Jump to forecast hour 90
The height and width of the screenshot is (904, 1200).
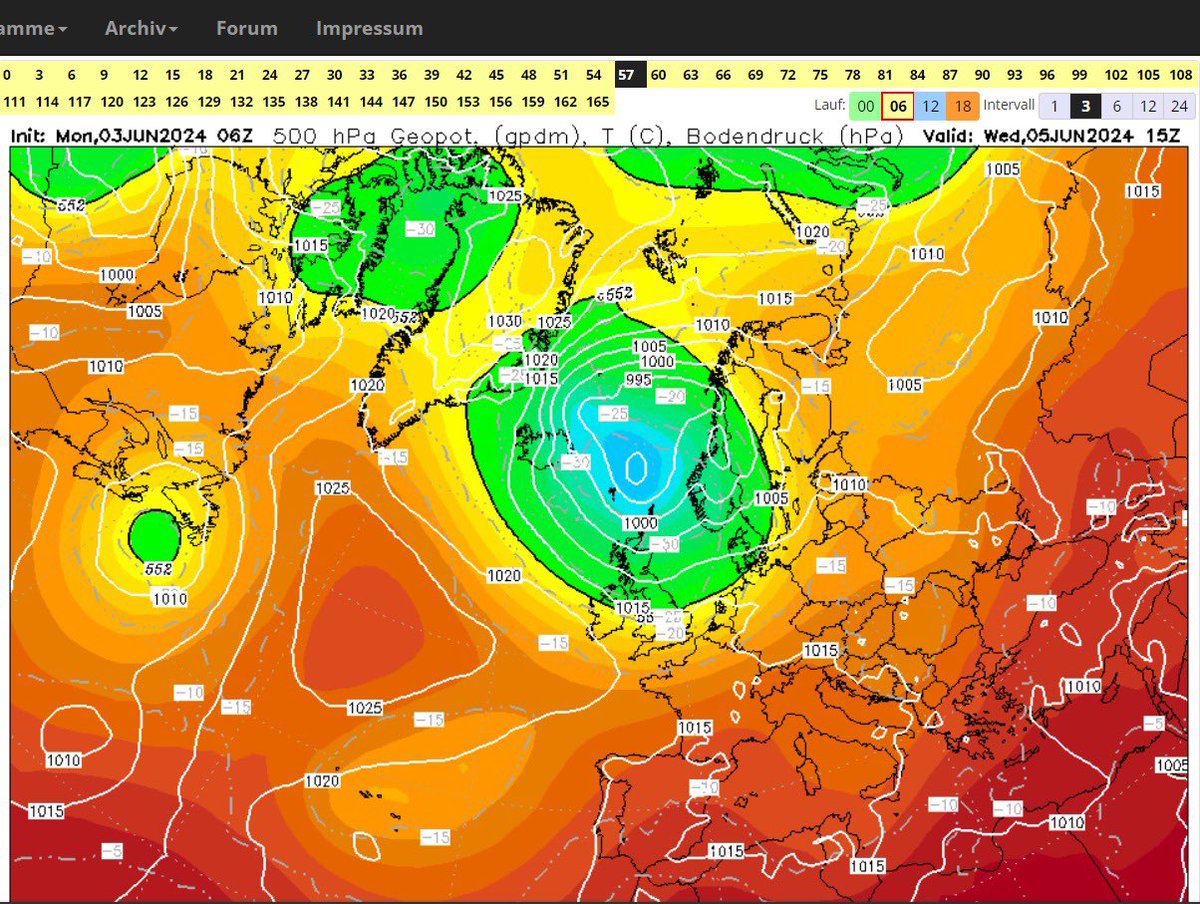pyautogui.click(x=982, y=75)
